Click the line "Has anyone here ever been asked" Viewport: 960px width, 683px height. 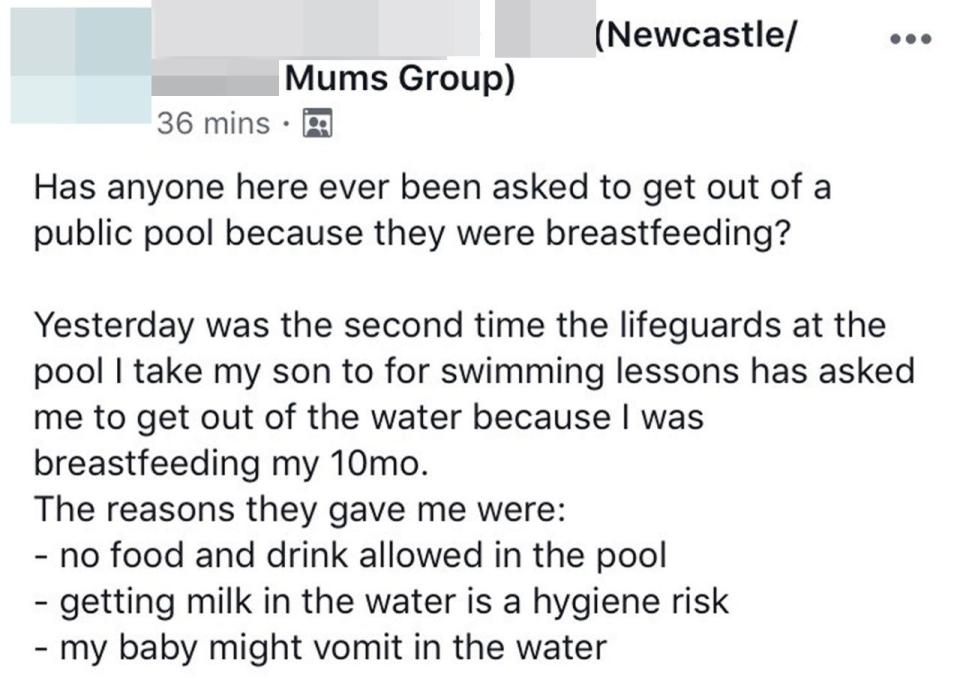[x=432, y=187]
